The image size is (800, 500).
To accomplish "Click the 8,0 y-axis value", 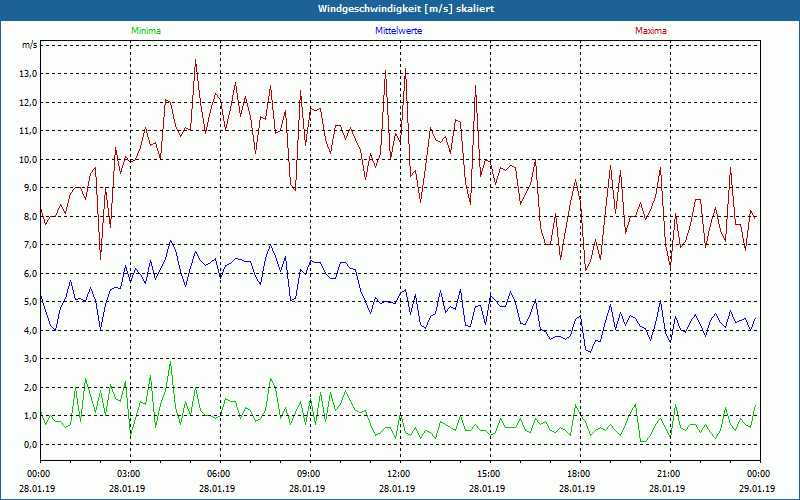I will (31, 216).
